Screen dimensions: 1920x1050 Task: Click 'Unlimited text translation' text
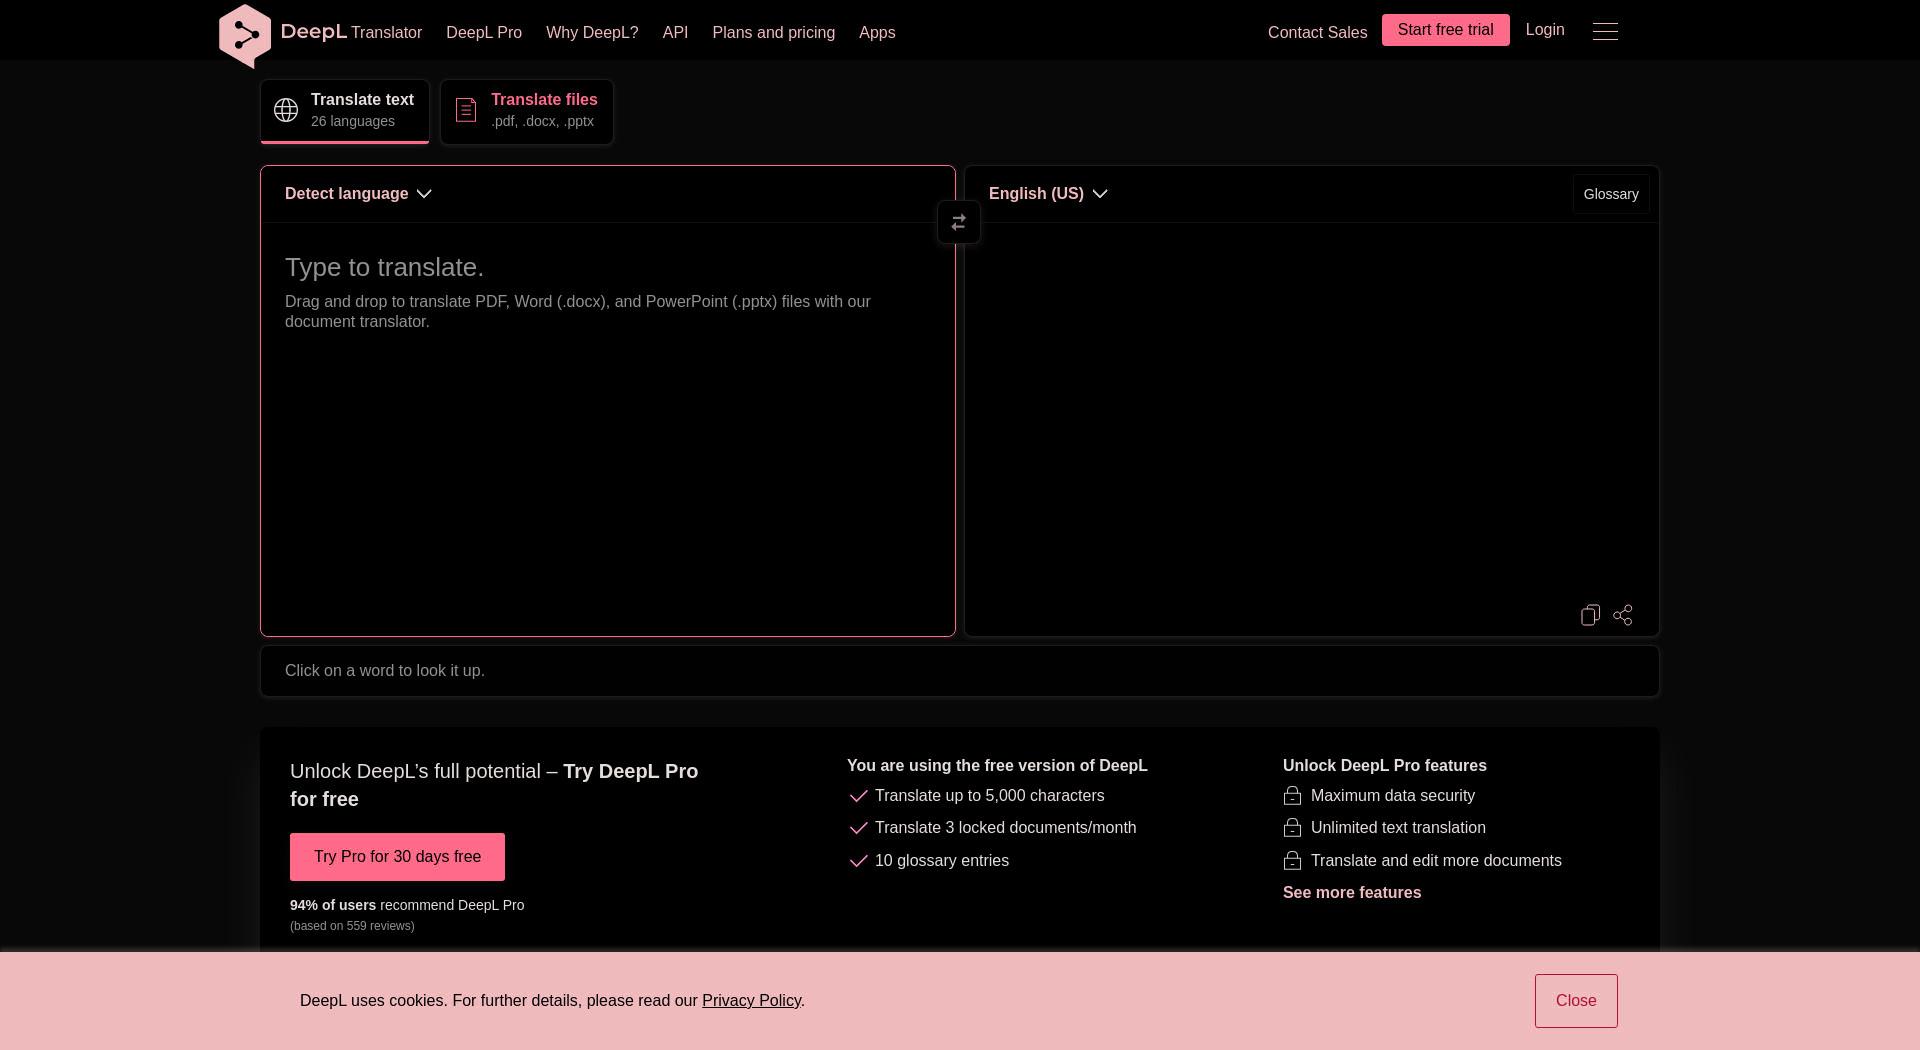pyautogui.click(x=1398, y=828)
